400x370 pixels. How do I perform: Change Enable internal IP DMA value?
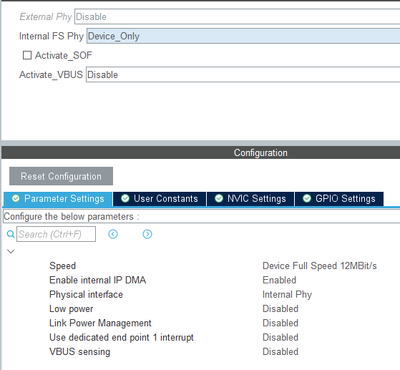[x=279, y=280]
